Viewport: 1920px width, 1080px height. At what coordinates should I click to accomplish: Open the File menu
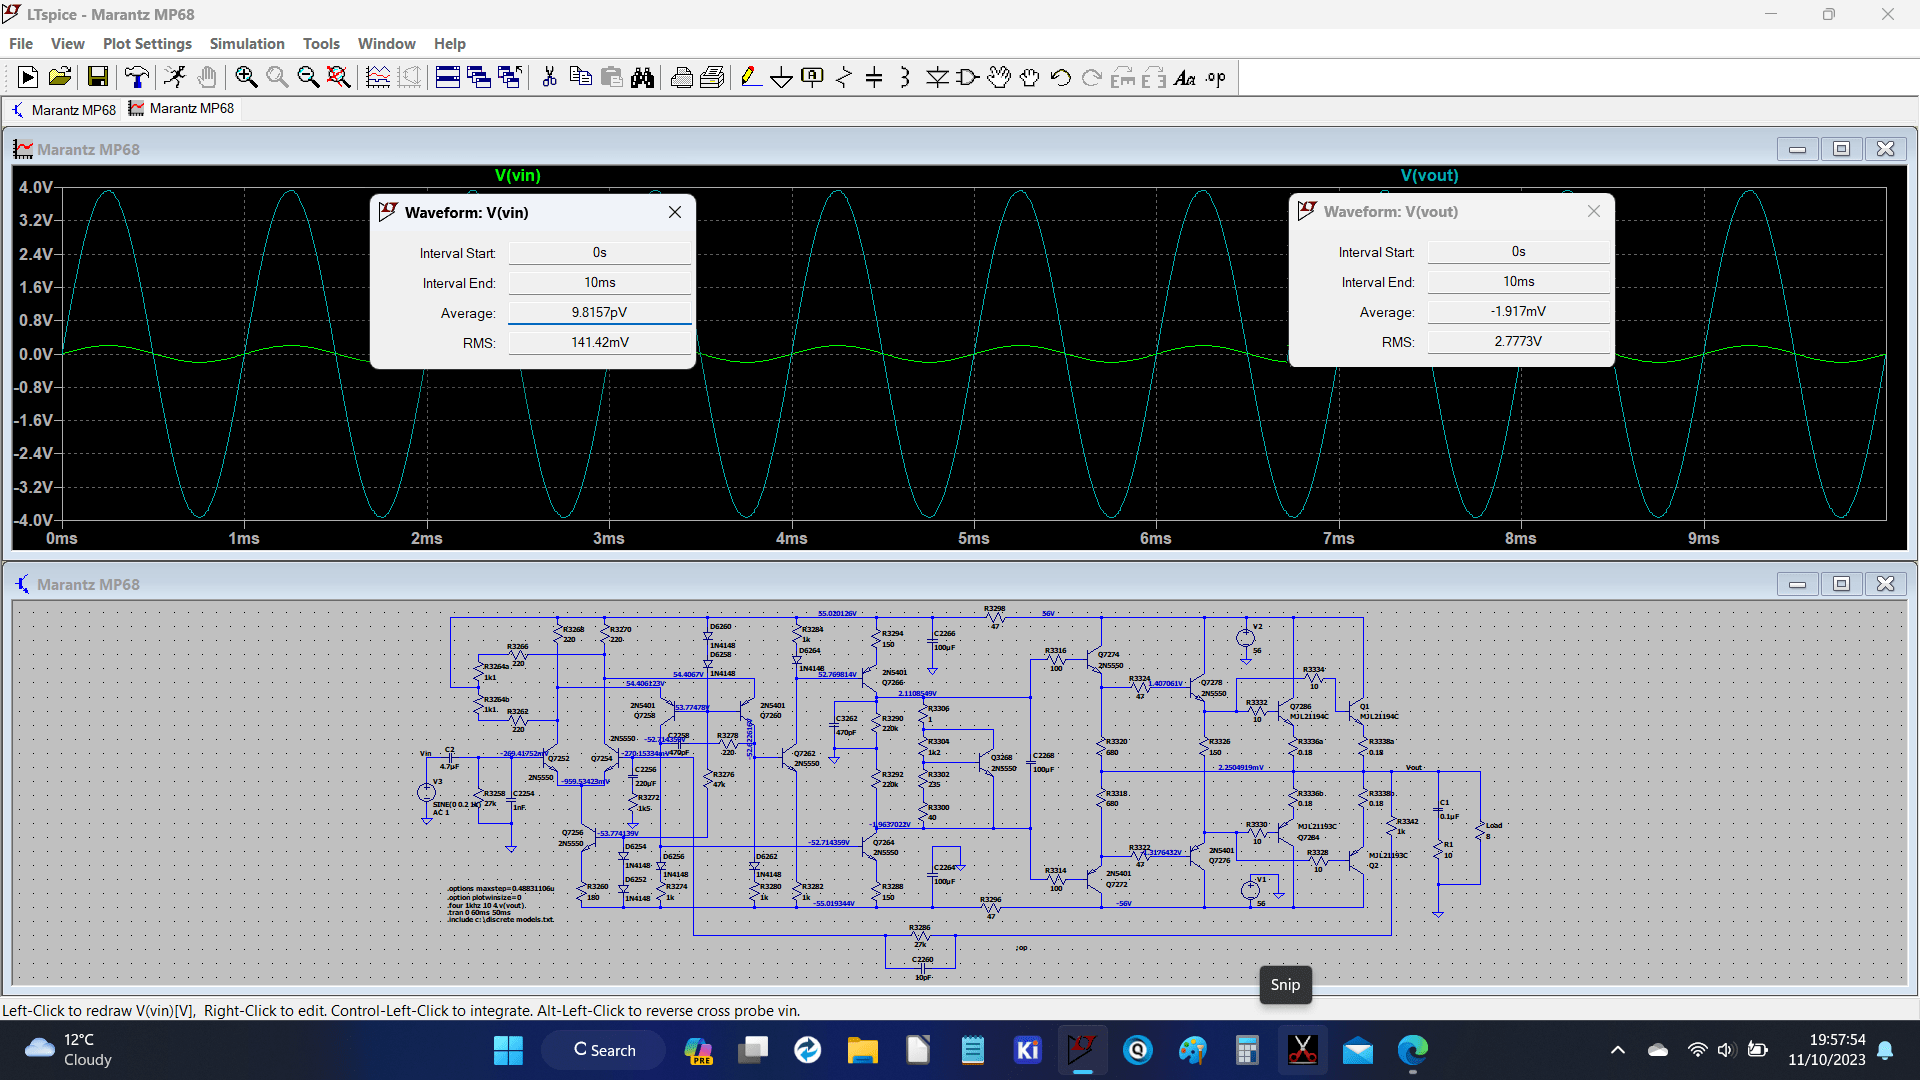[21, 44]
